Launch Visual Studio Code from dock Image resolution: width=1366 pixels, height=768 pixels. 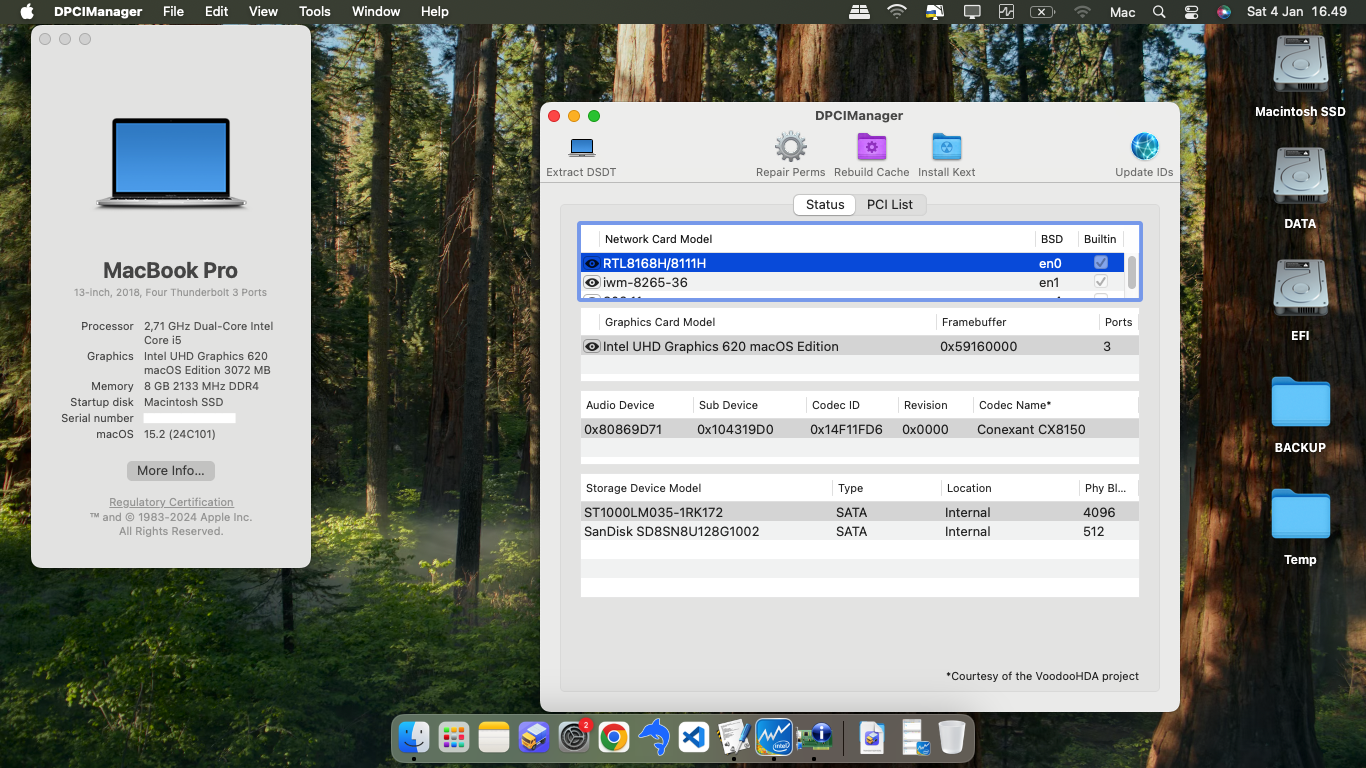click(x=694, y=738)
